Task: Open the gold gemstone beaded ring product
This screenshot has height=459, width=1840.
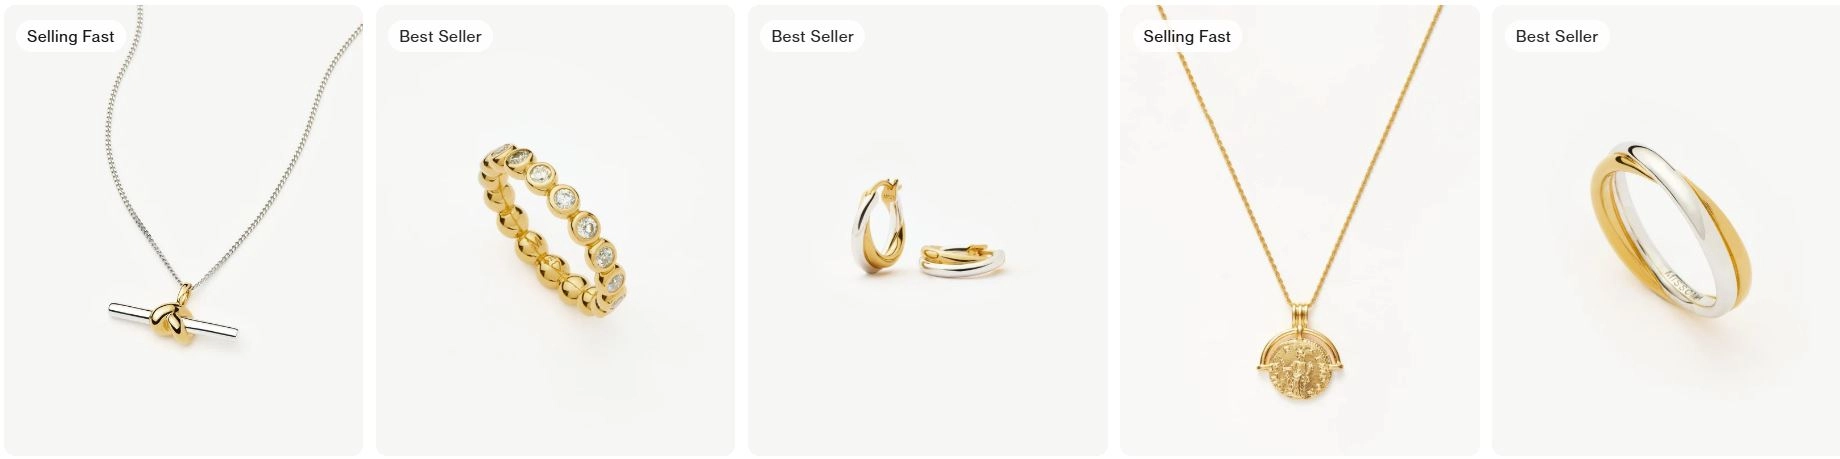Action: point(555,230)
